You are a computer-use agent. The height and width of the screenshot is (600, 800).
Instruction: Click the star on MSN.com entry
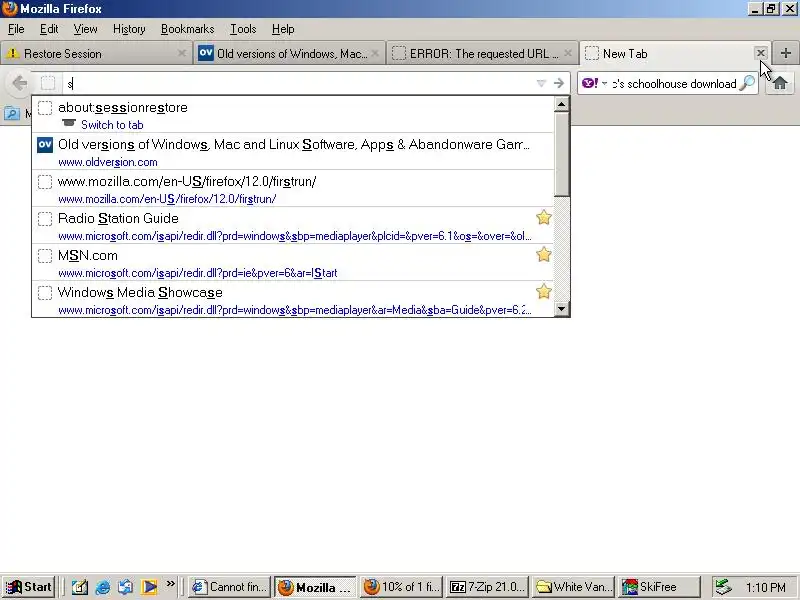[544, 254]
